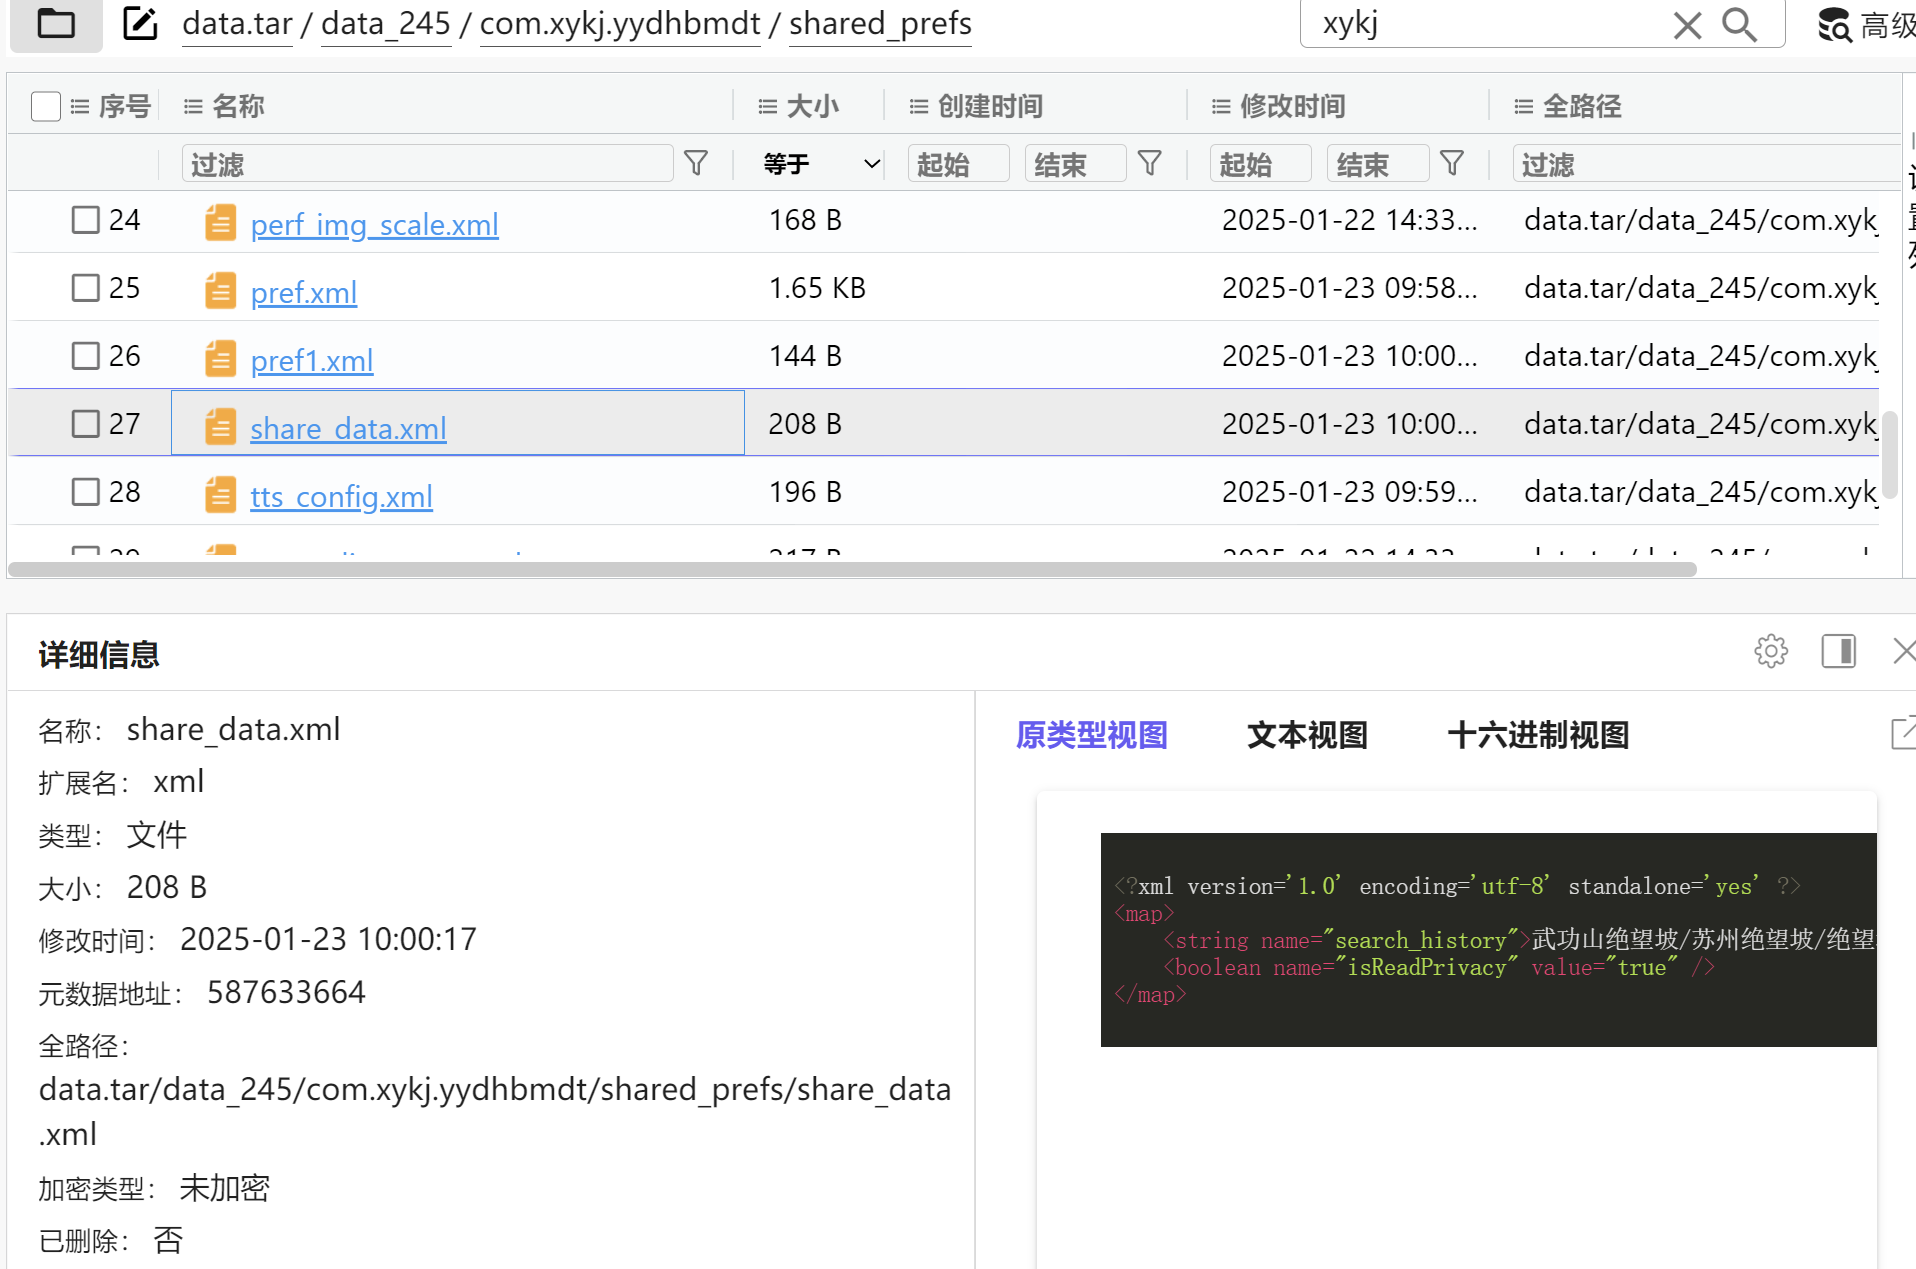
Task: Switch to the text view tab
Action: [x=1307, y=735]
